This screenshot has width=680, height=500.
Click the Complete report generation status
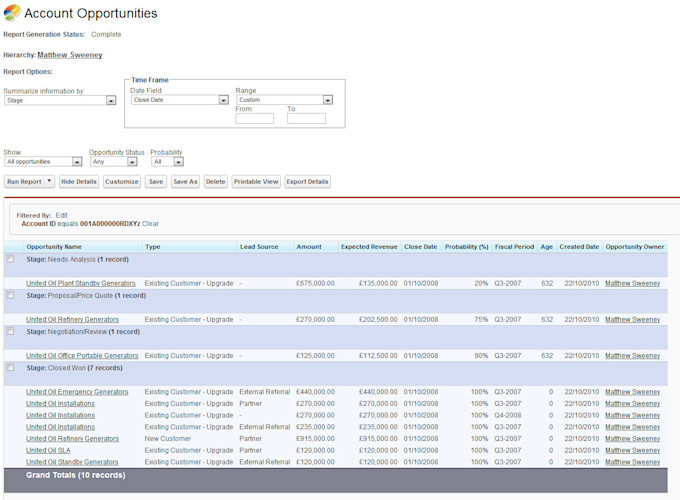point(106,34)
